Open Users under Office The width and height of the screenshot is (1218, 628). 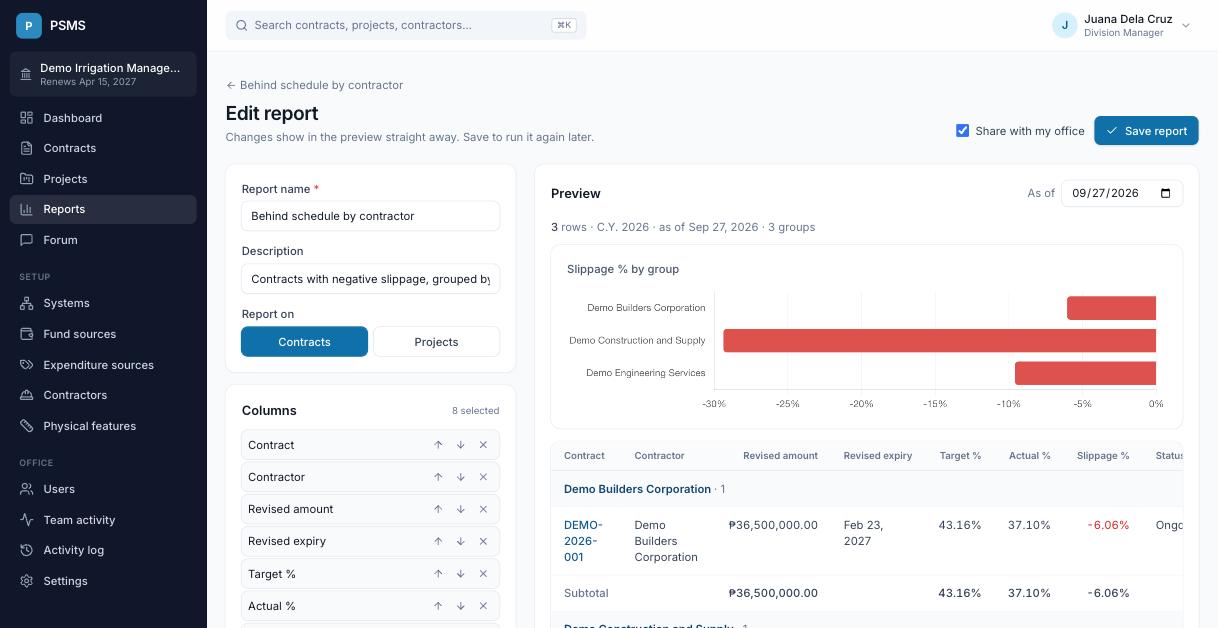[x=103, y=489]
